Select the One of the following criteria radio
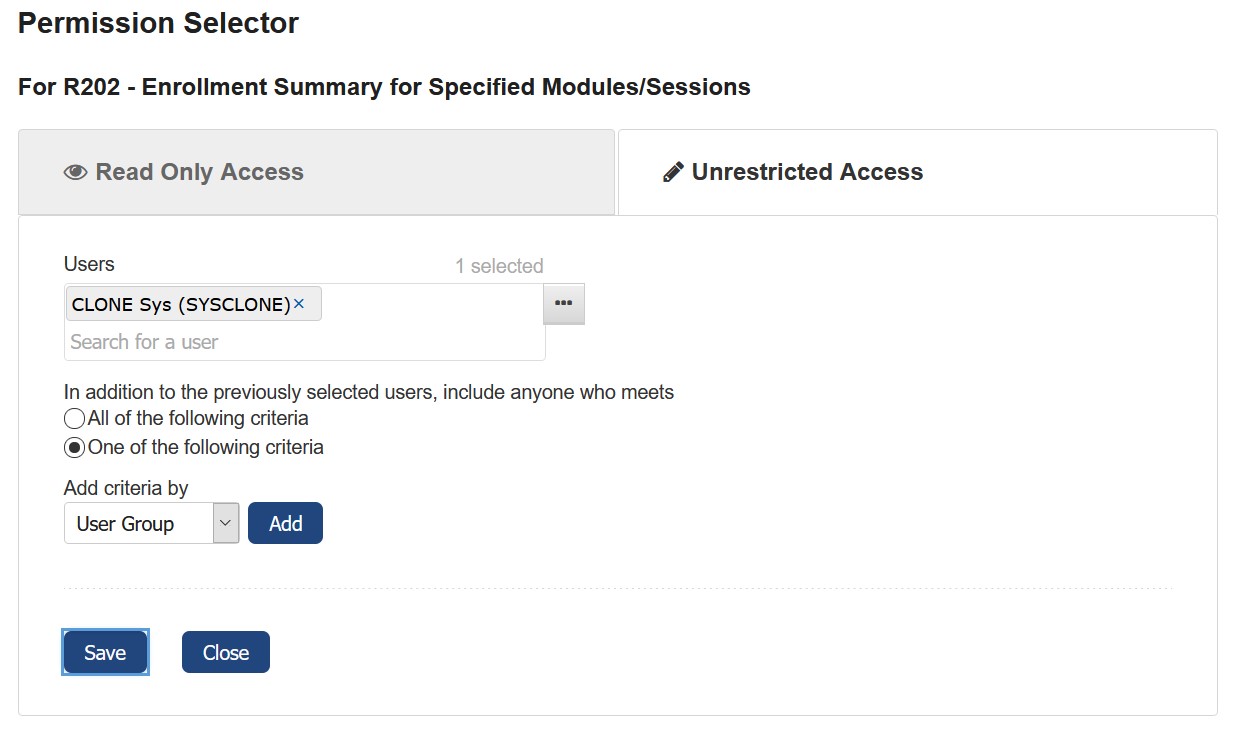This screenshot has width=1234, height=729. click(74, 448)
